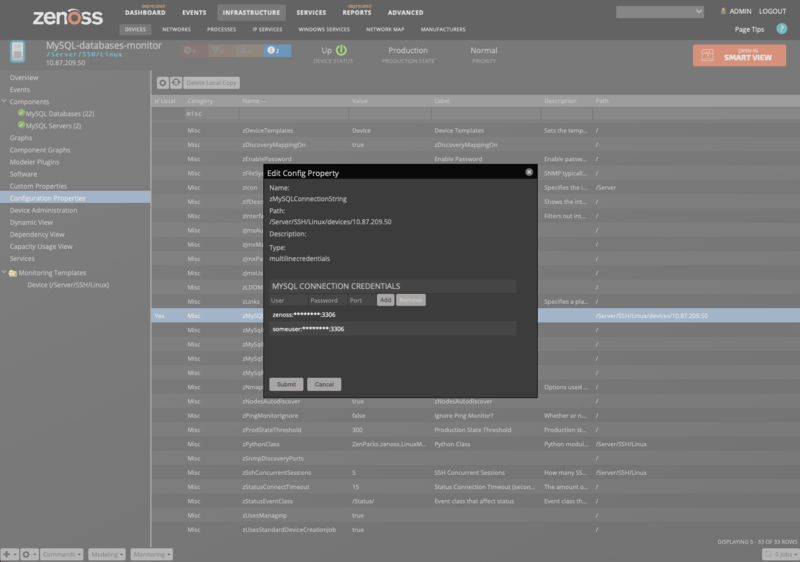Viewport: 800px width, 562px height.
Task: Click the help question mark icon
Action: point(782,29)
